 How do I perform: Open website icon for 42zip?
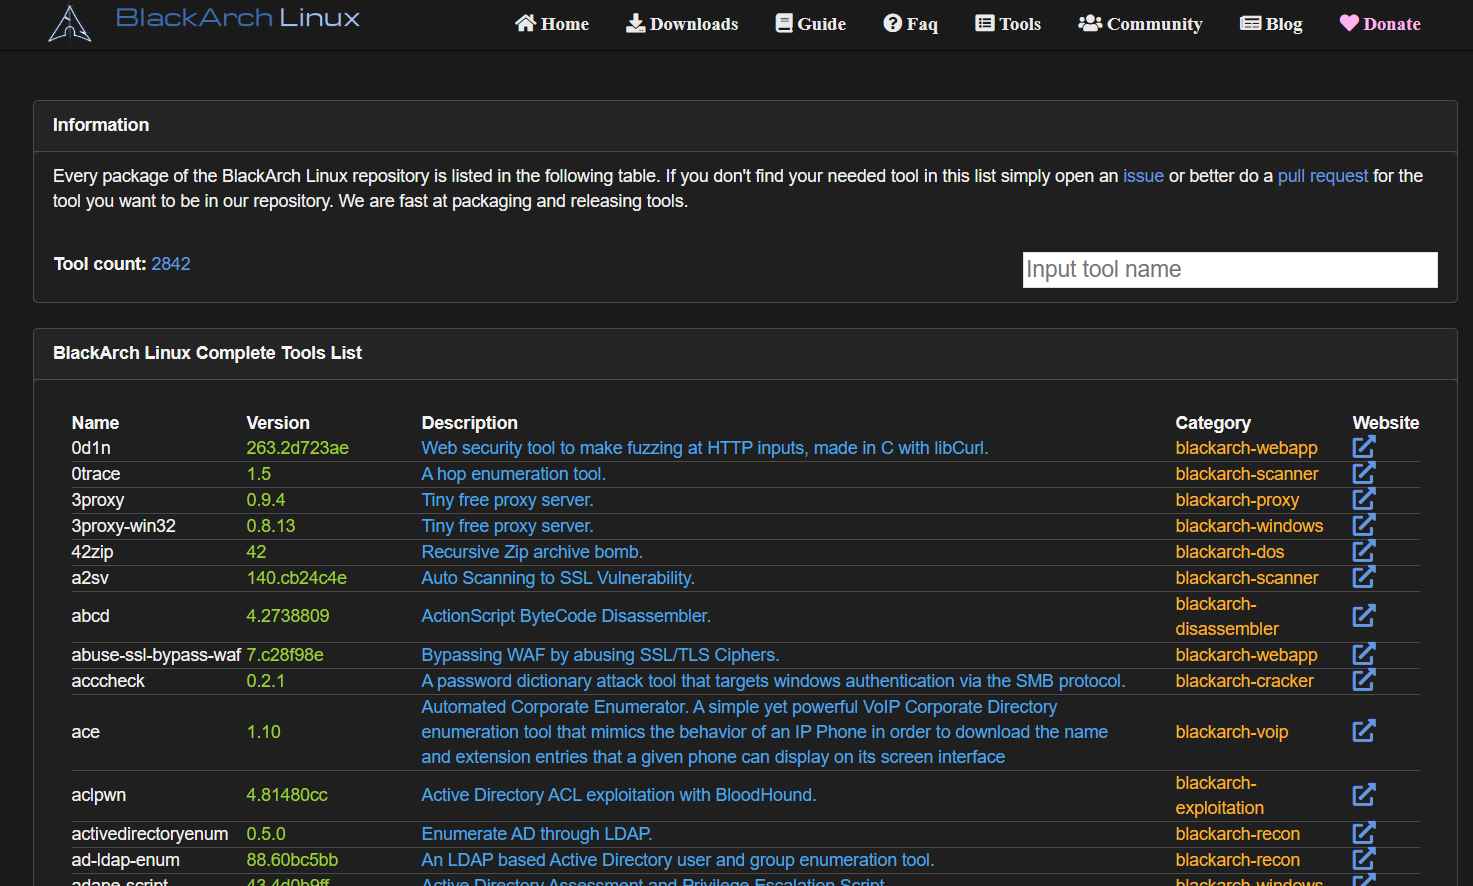point(1364,551)
